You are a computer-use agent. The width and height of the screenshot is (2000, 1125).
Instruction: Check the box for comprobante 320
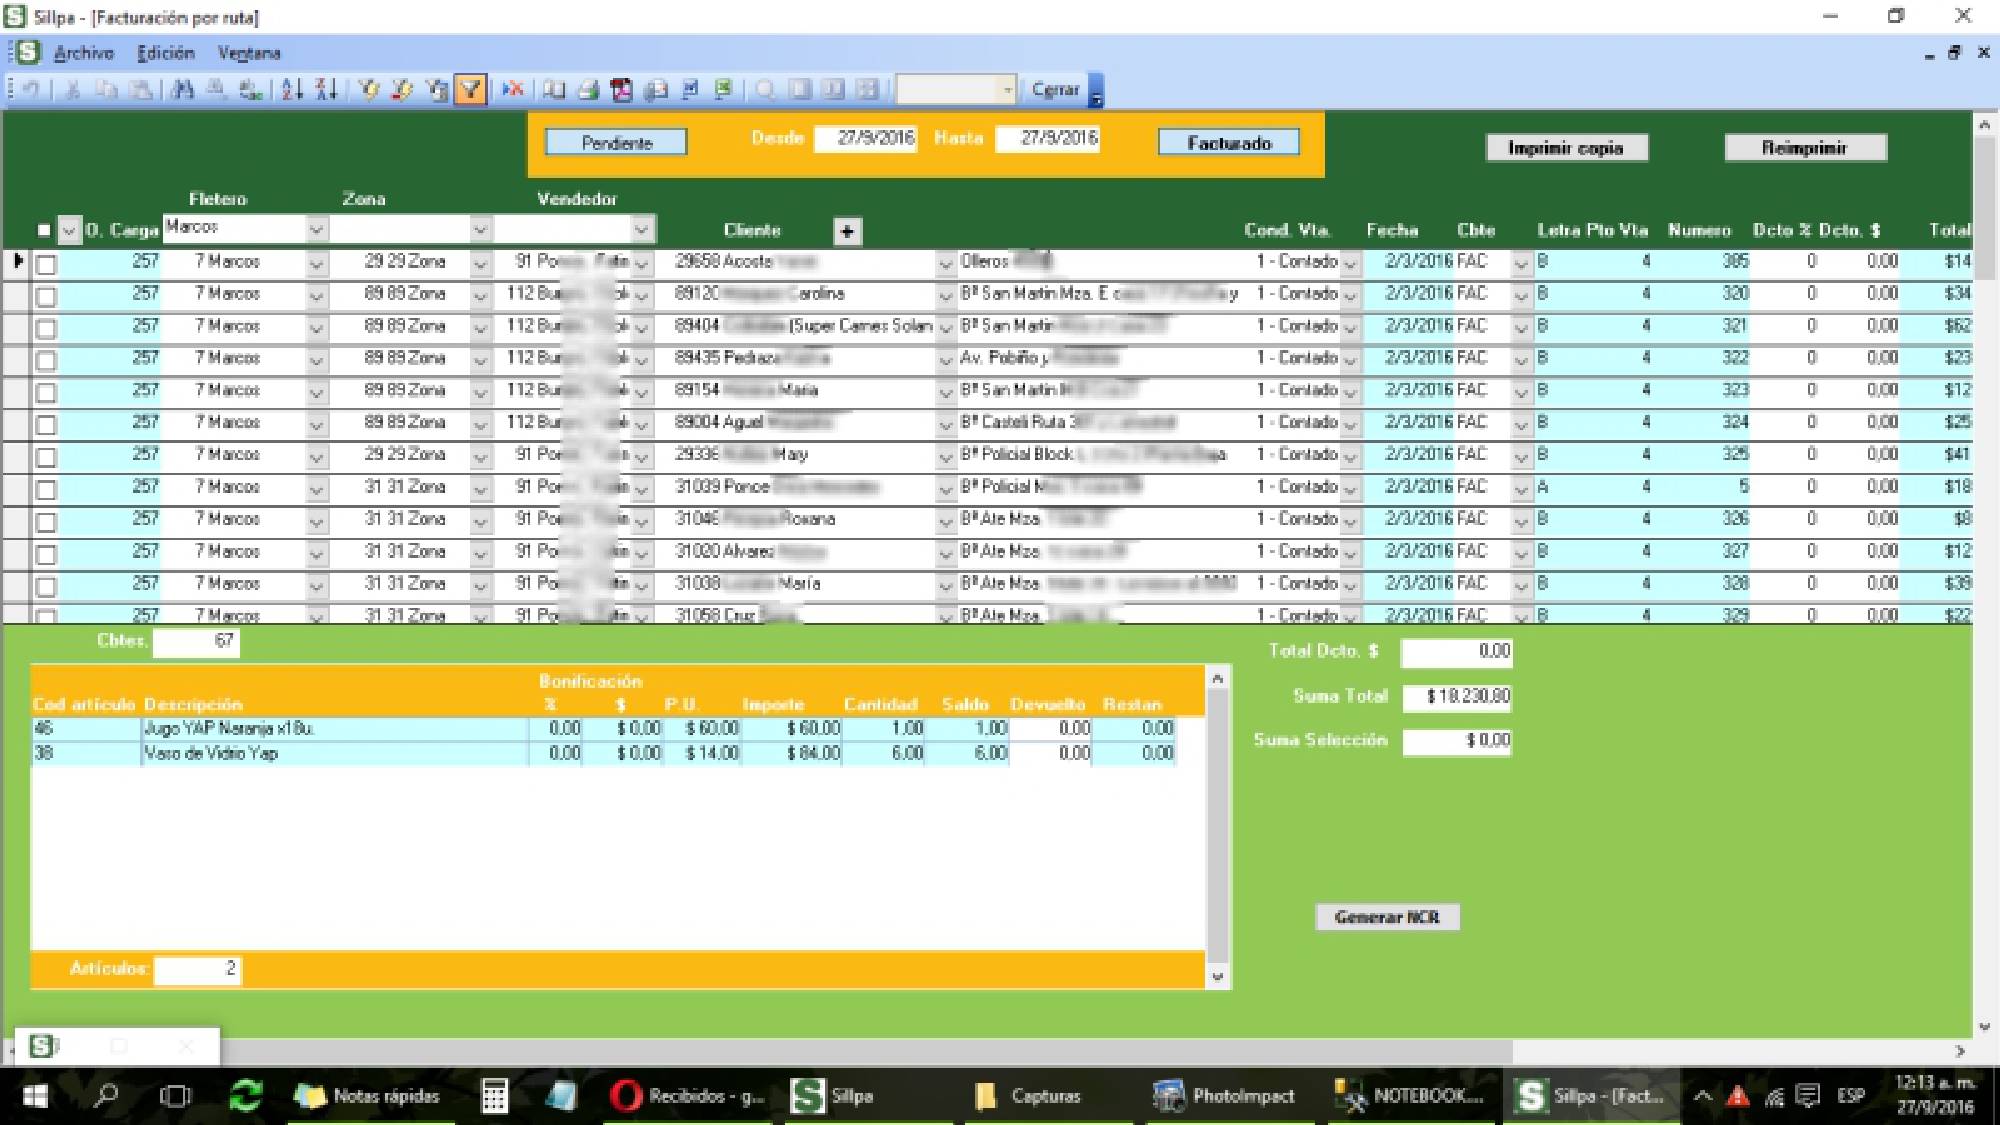pos(46,297)
